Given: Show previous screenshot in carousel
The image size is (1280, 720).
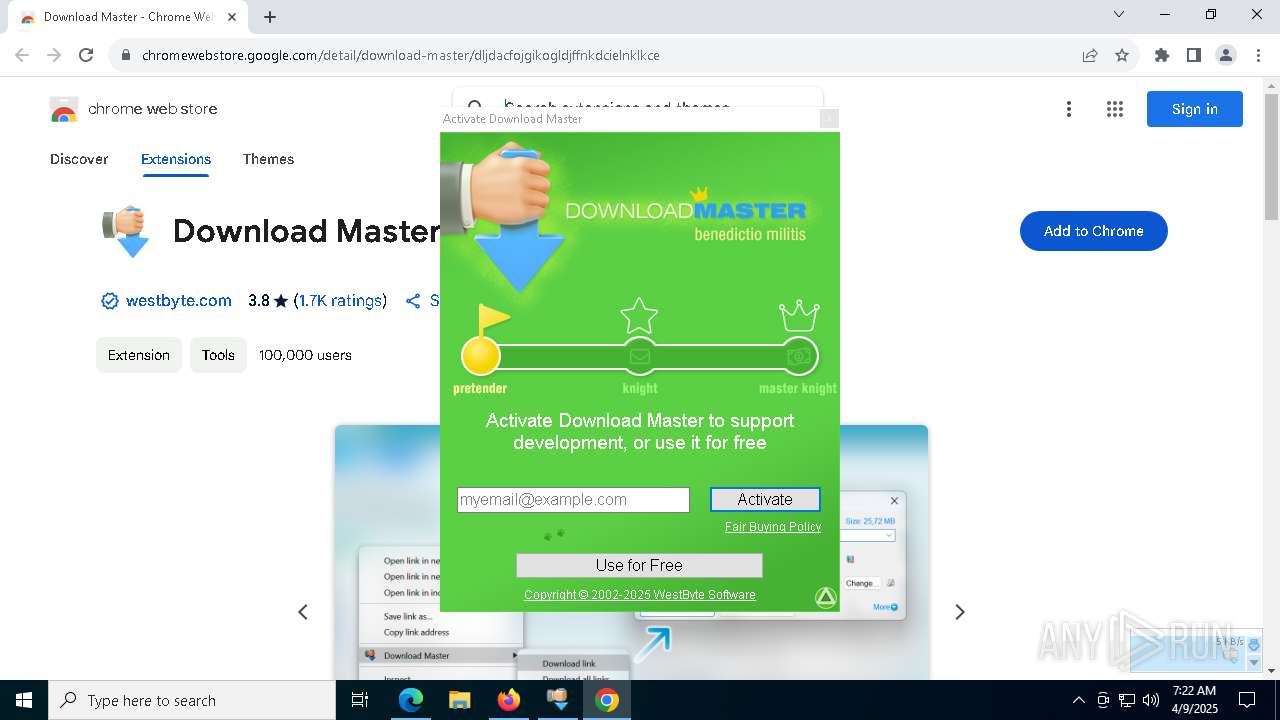Looking at the screenshot, I should tap(303, 612).
